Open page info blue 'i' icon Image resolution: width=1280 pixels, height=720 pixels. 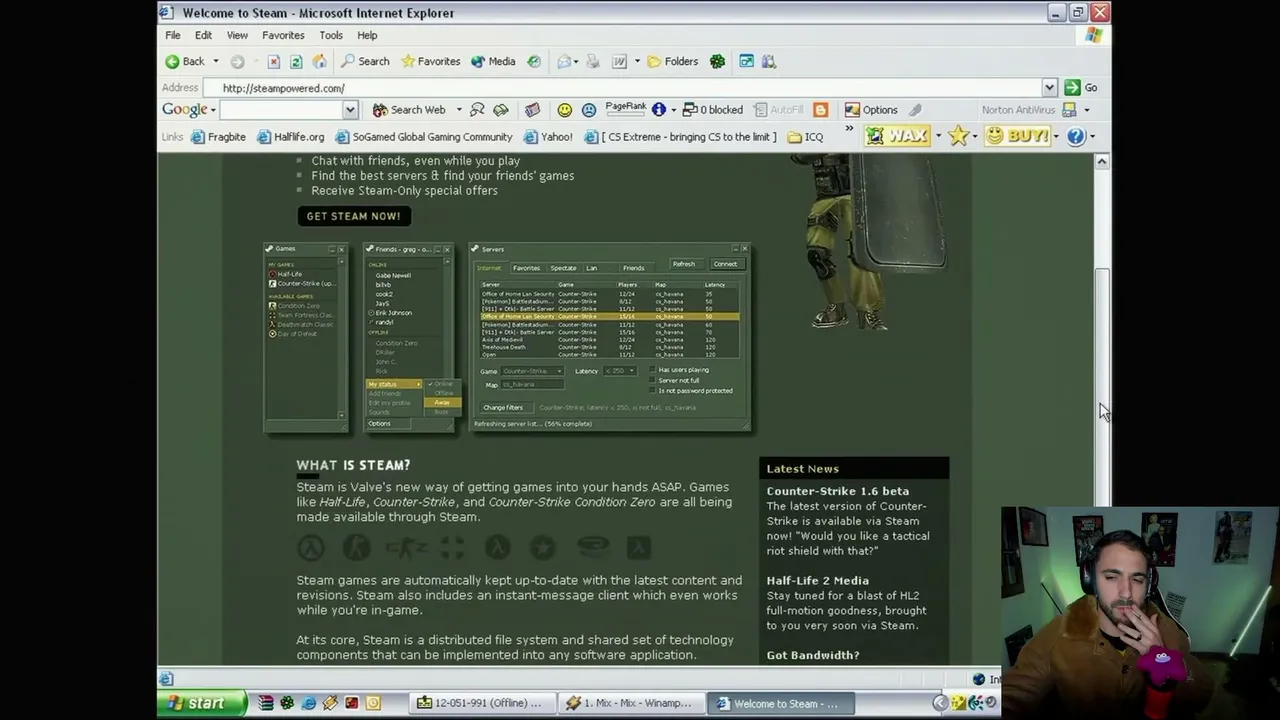click(x=658, y=109)
